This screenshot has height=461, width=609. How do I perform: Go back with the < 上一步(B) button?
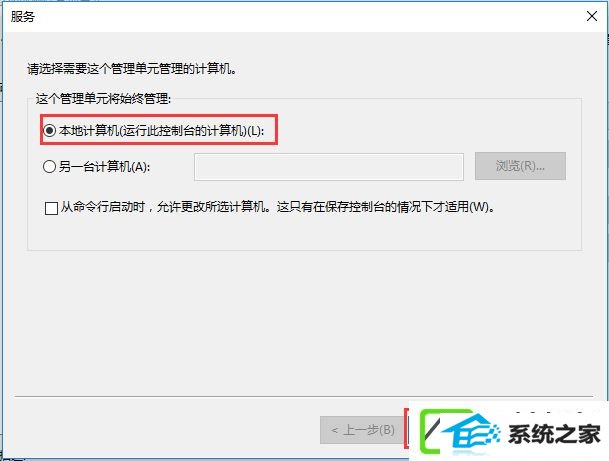[363, 430]
